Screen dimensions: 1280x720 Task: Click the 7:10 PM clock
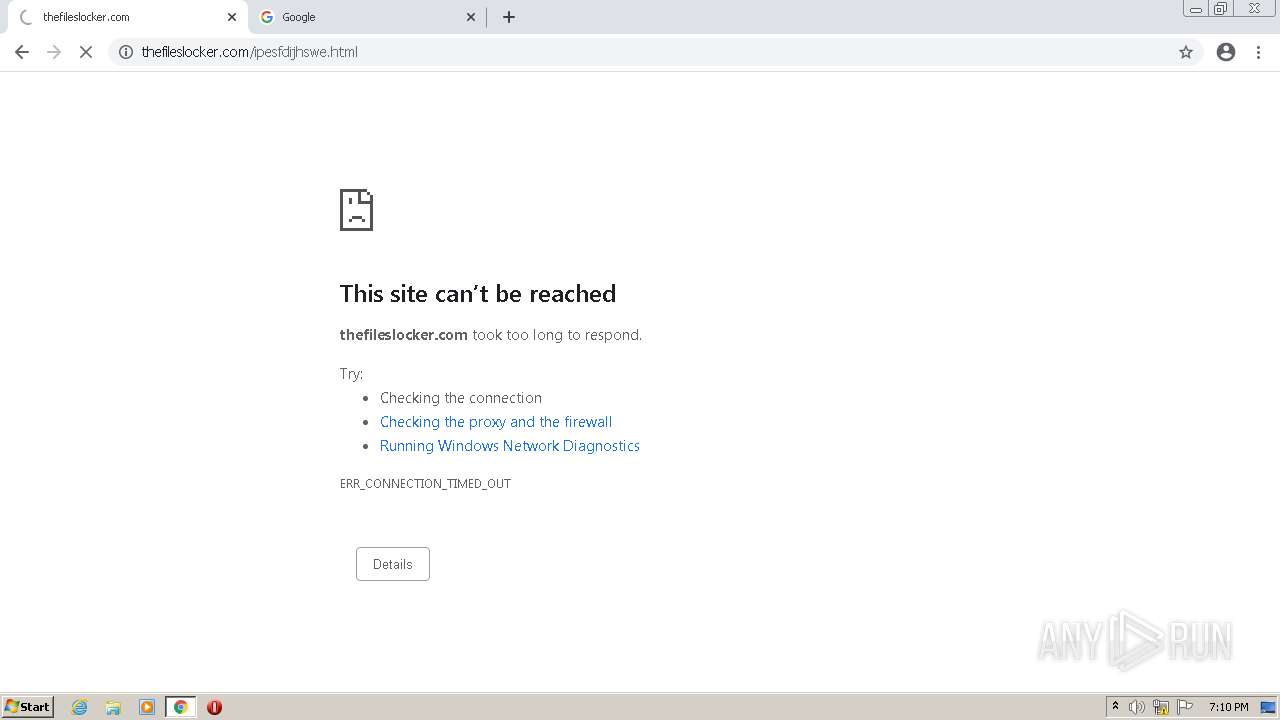click(x=1228, y=707)
